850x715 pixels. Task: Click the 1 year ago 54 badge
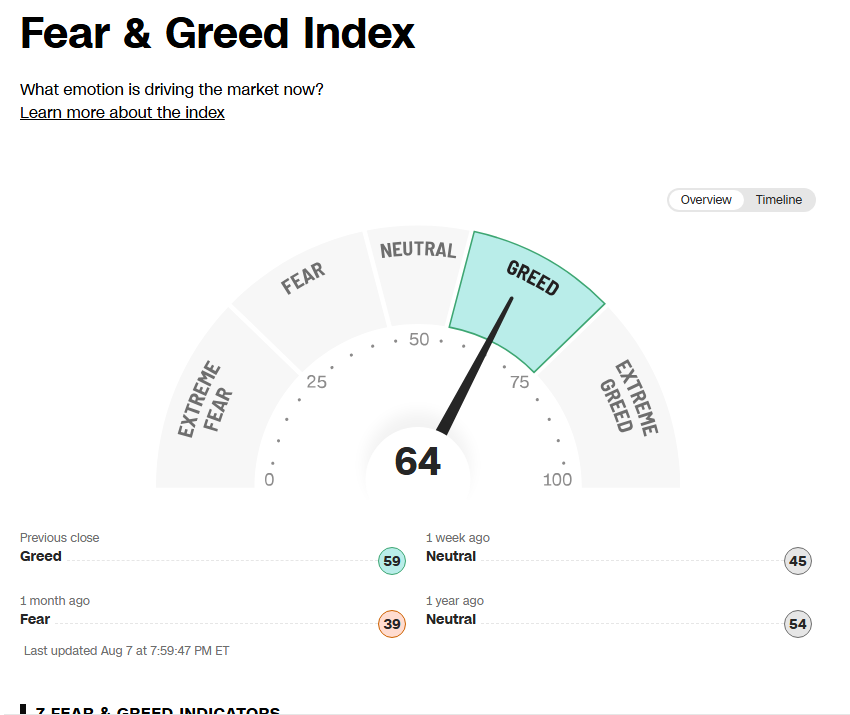point(797,624)
